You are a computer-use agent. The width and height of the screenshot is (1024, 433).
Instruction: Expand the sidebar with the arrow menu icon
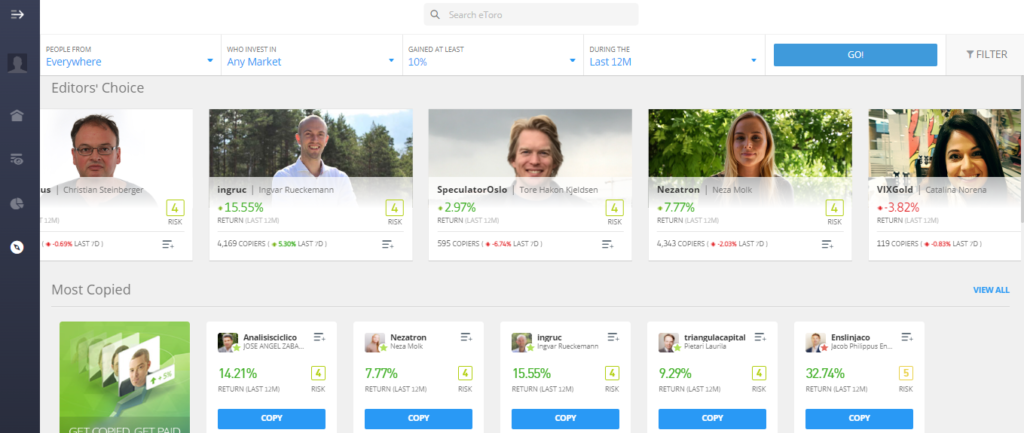[18, 14]
